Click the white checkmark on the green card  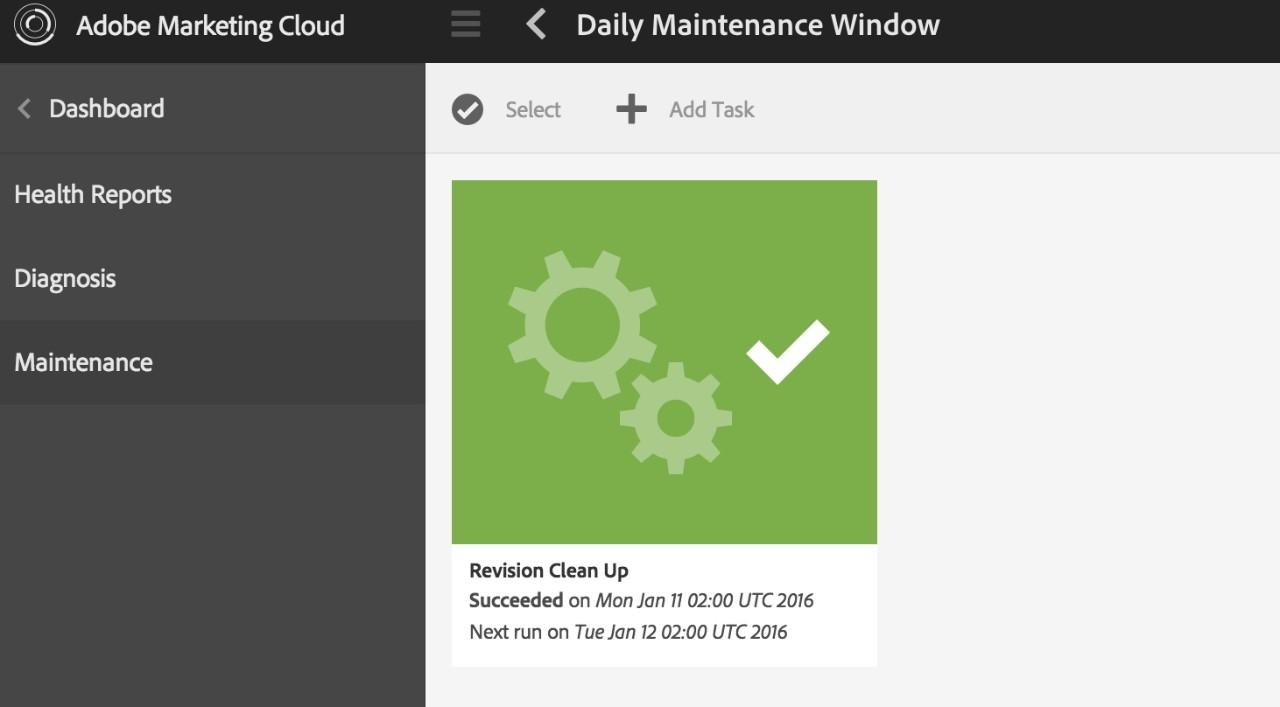(x=788, y=351)
